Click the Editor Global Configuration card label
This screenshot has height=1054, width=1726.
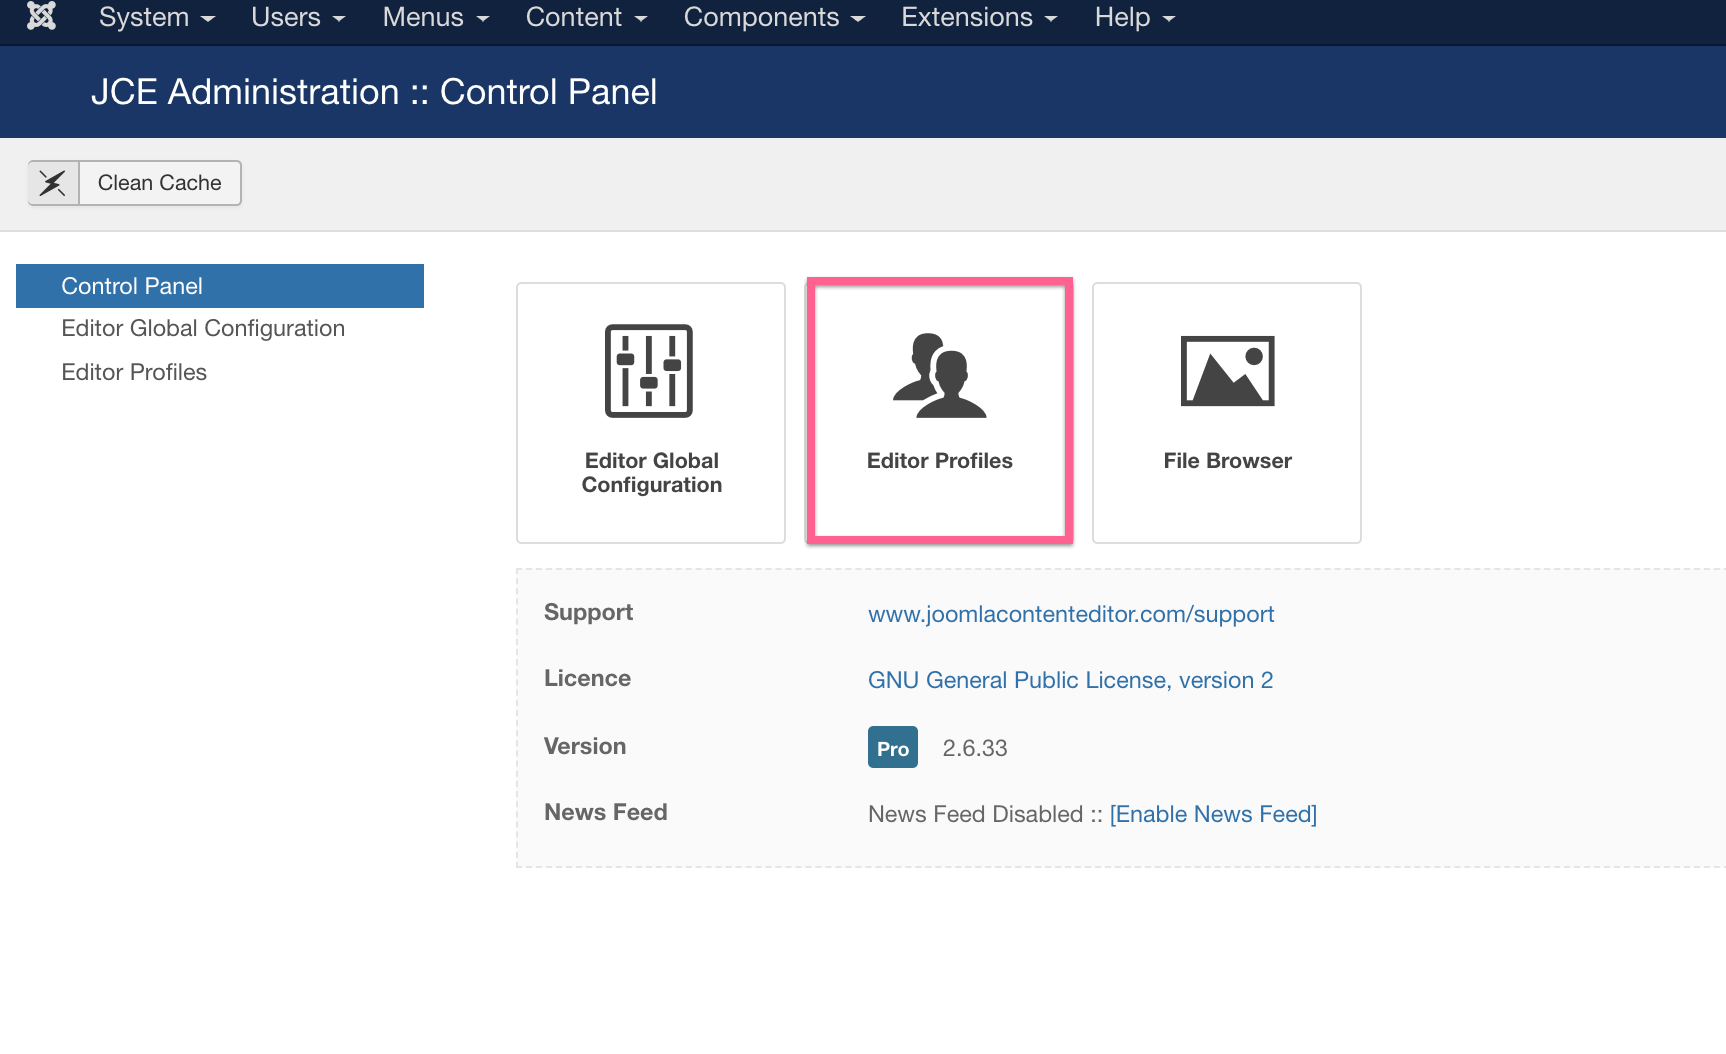tap(652, 473)
